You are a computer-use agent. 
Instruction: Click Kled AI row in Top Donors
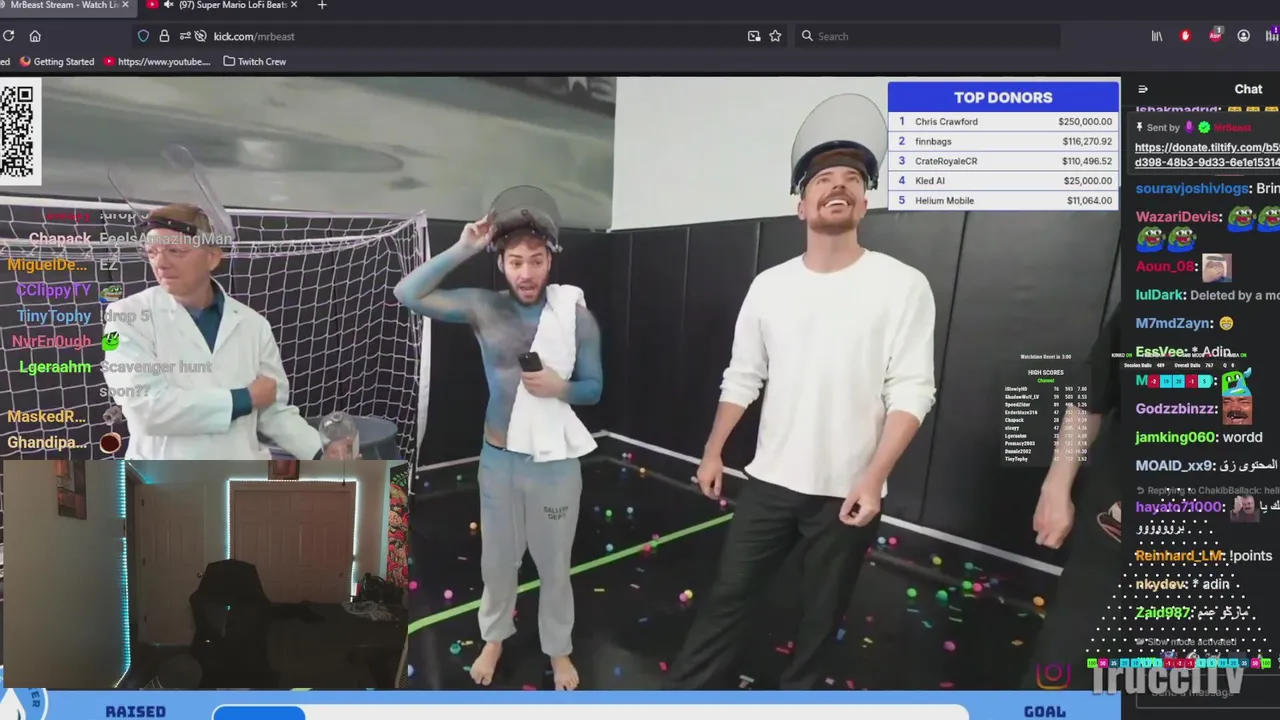click(x=1003, y=181)
